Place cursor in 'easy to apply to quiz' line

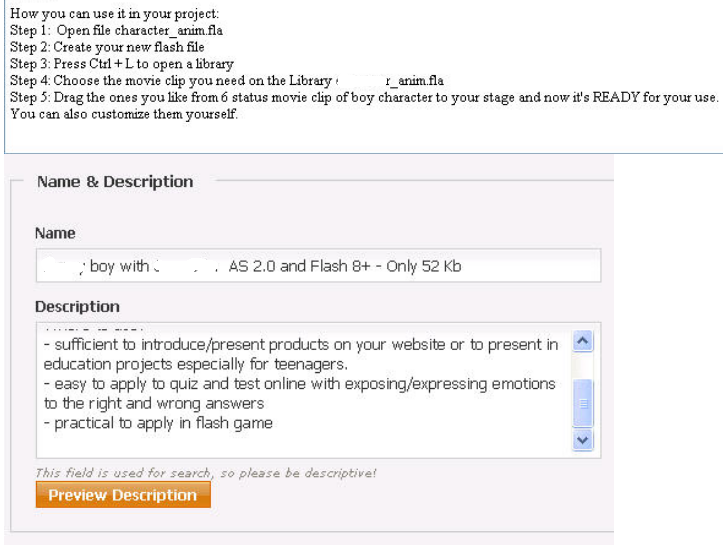299,384
